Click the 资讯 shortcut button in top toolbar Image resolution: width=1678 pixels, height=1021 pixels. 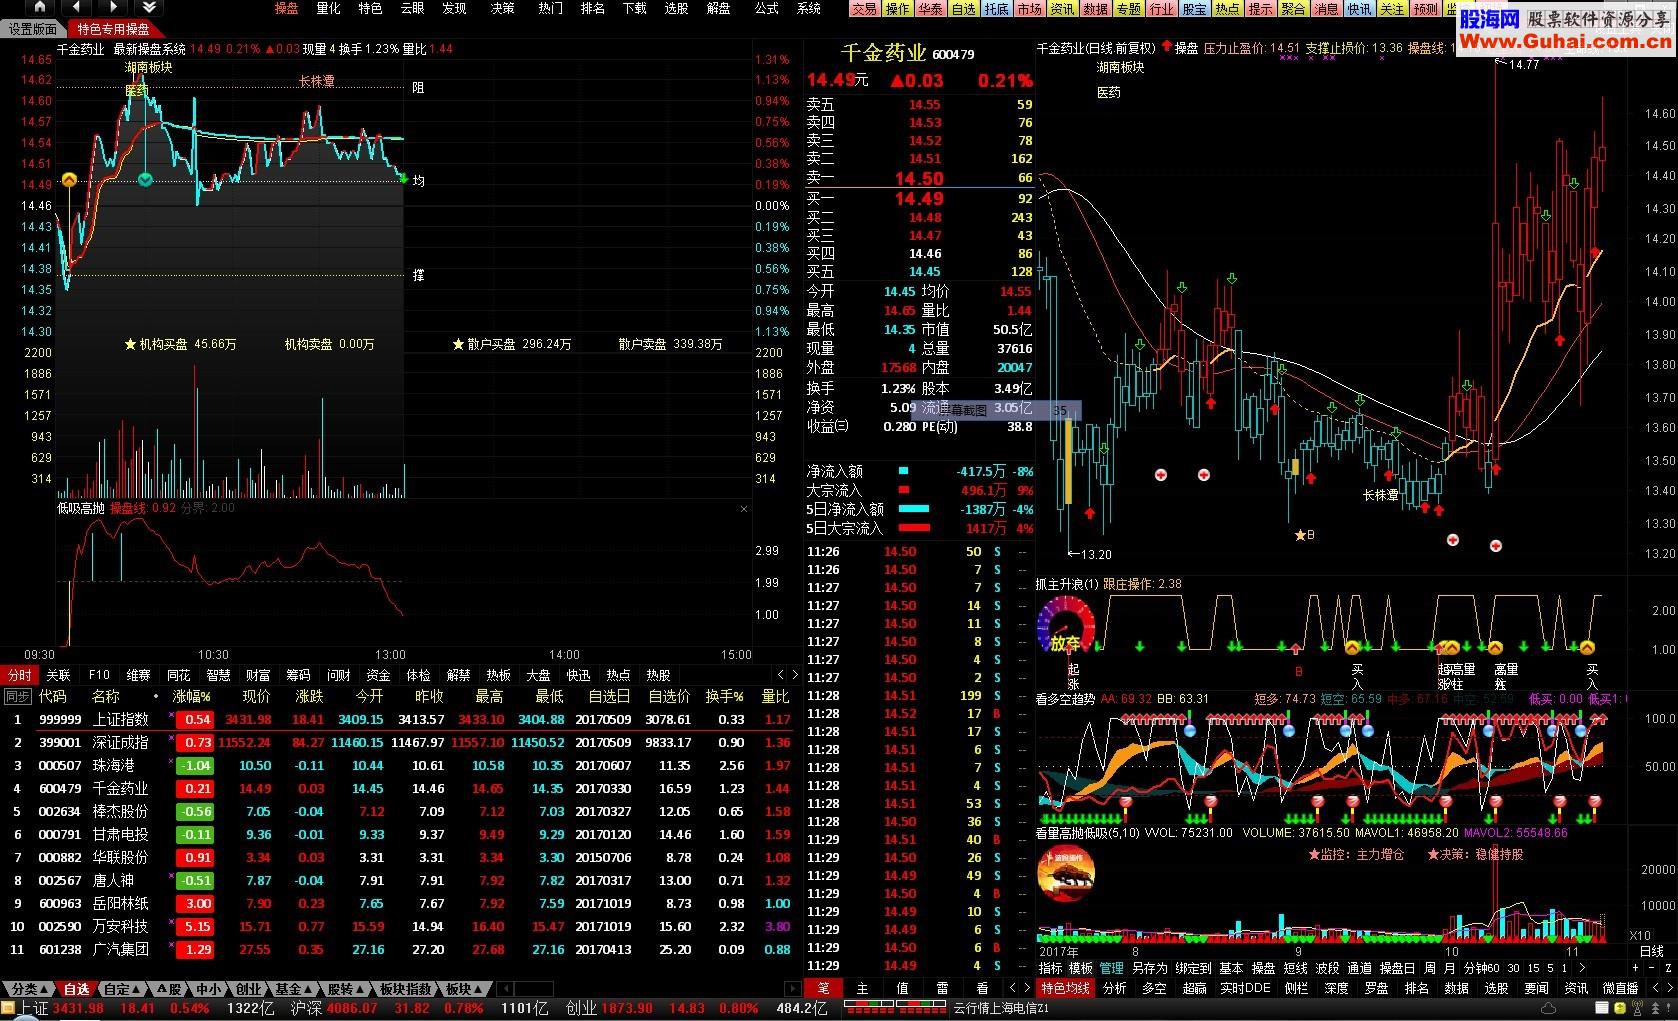tap(1062, 9)
